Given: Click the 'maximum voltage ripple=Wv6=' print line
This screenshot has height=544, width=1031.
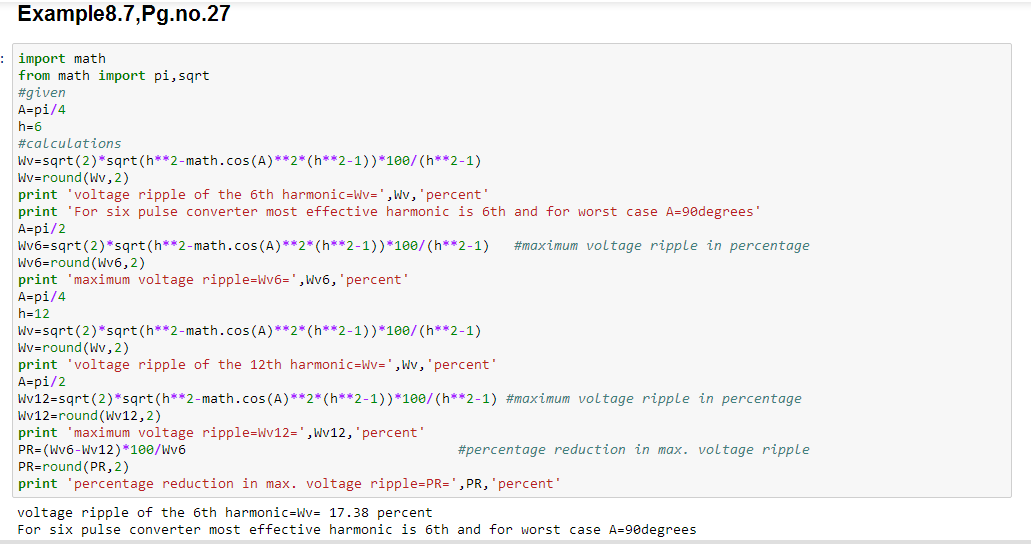Looking at the screenshot, I should tap(214, 280).
